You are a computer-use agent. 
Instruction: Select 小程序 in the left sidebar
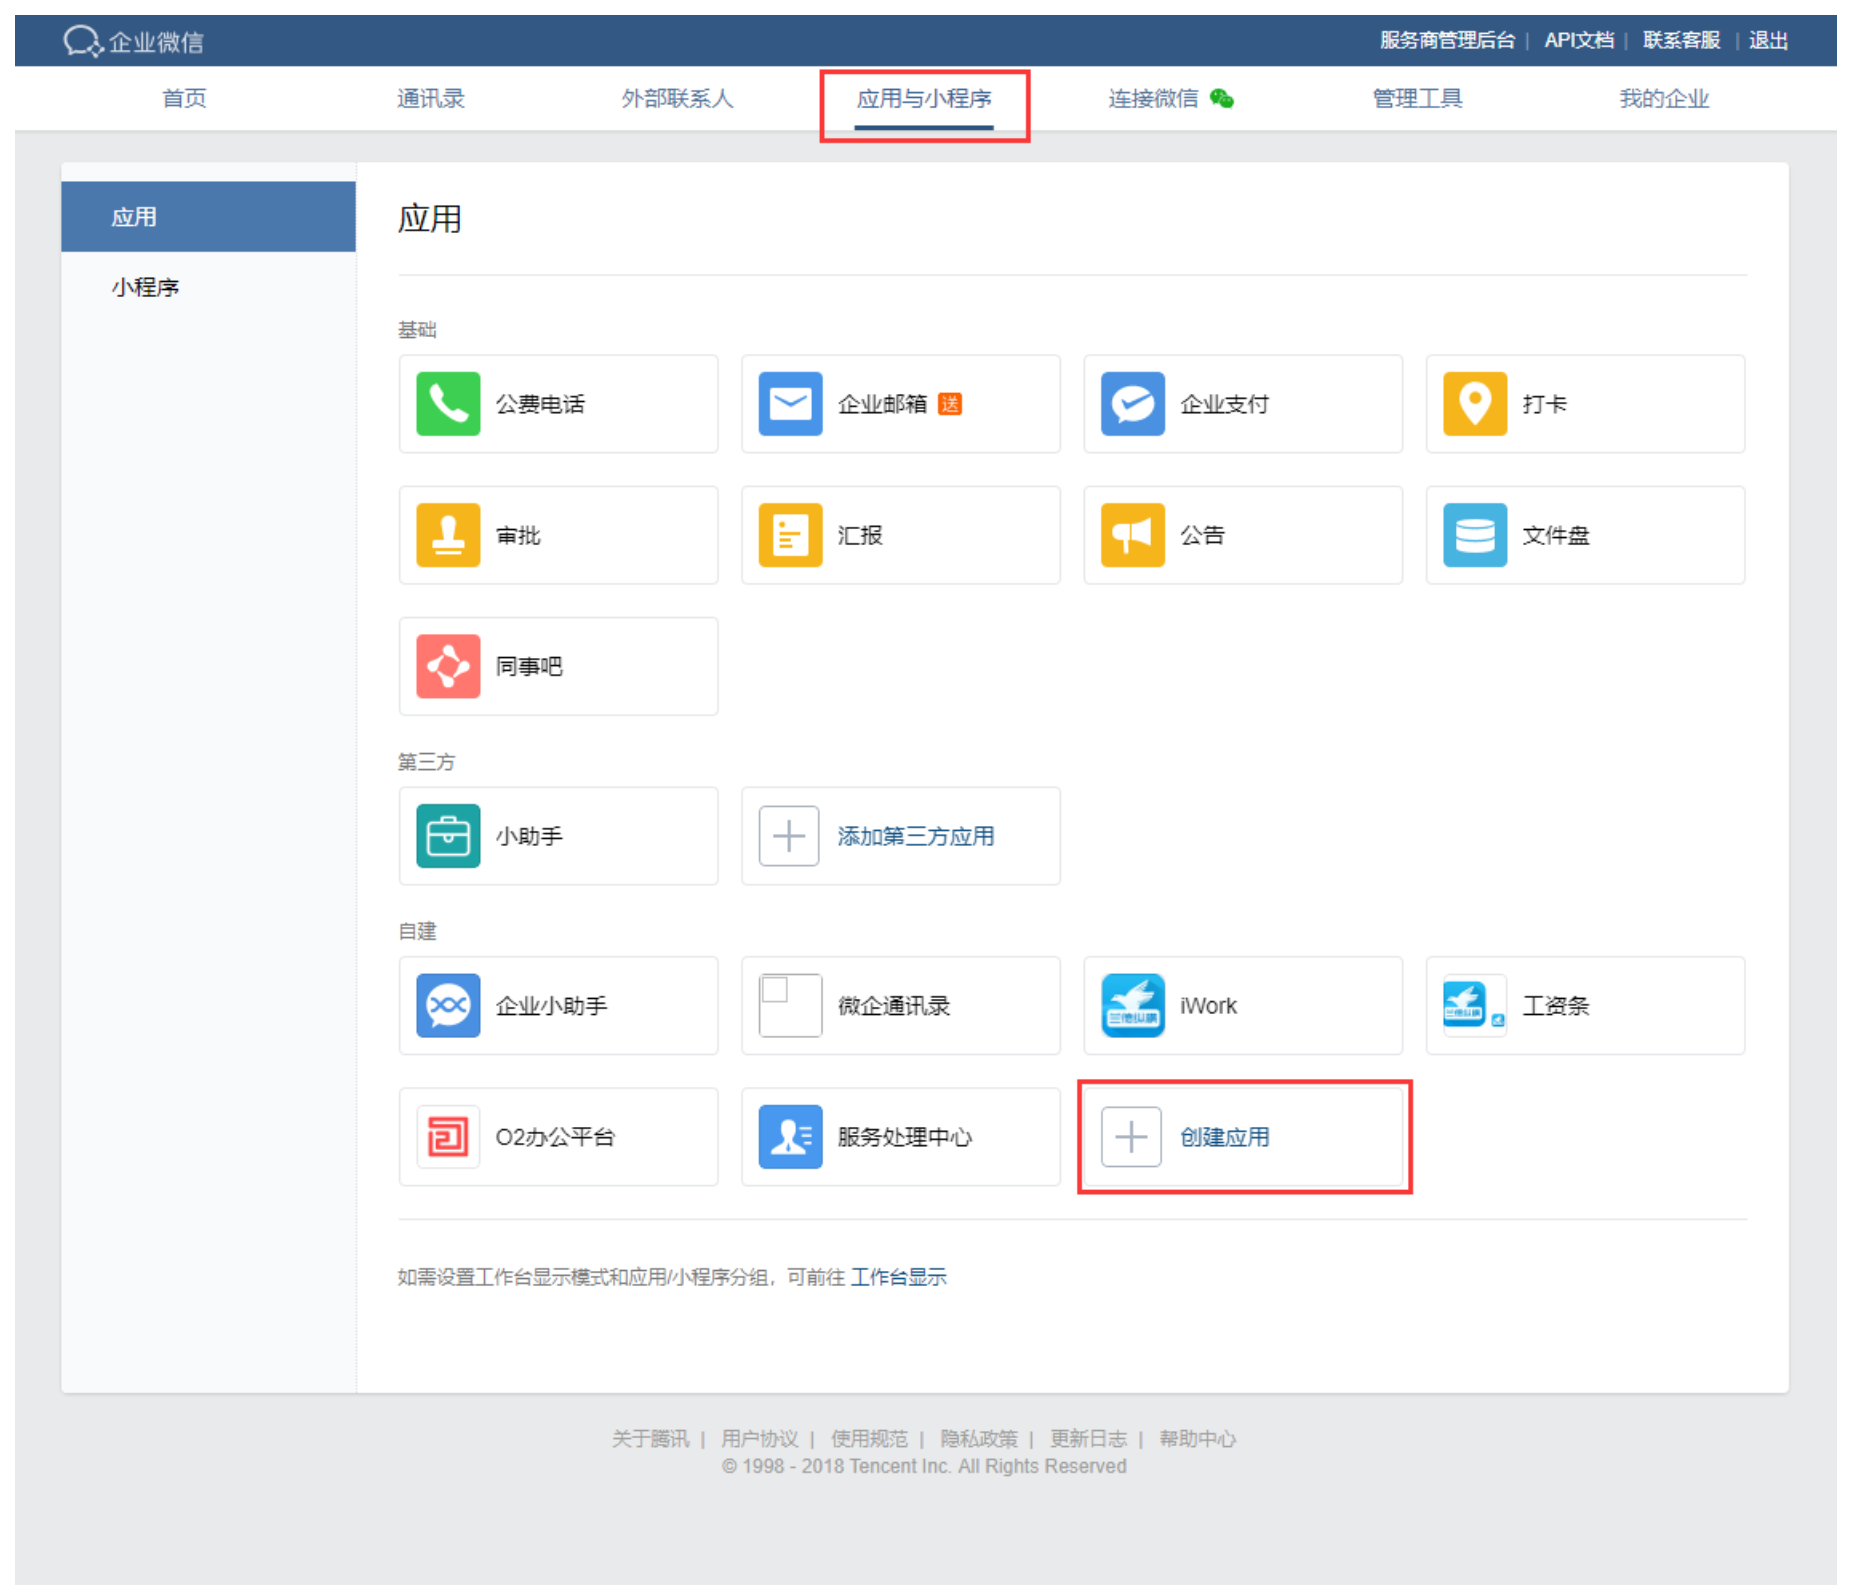pos(146,288)
